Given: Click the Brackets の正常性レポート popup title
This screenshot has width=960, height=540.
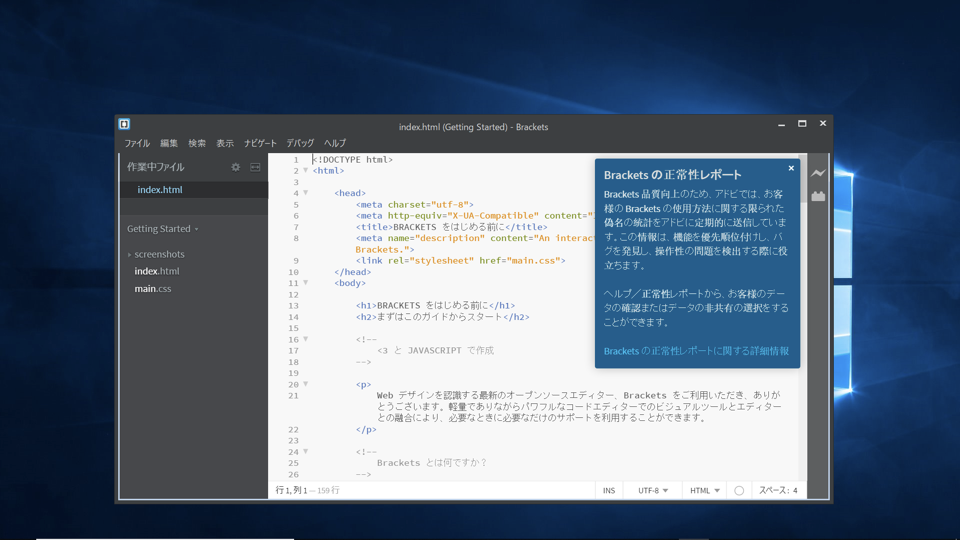Looking at the screenshot, I should 672,175.
